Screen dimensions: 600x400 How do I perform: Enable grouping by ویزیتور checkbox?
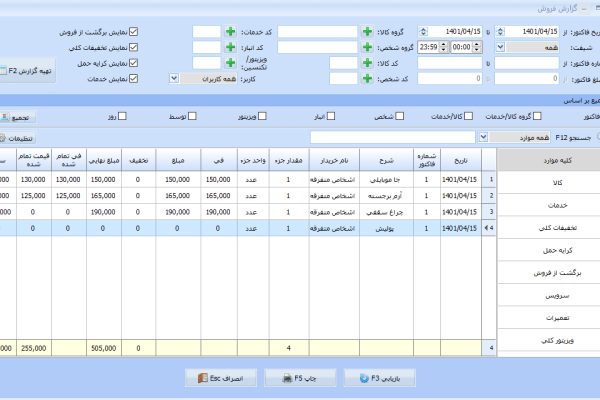(262, 116)
